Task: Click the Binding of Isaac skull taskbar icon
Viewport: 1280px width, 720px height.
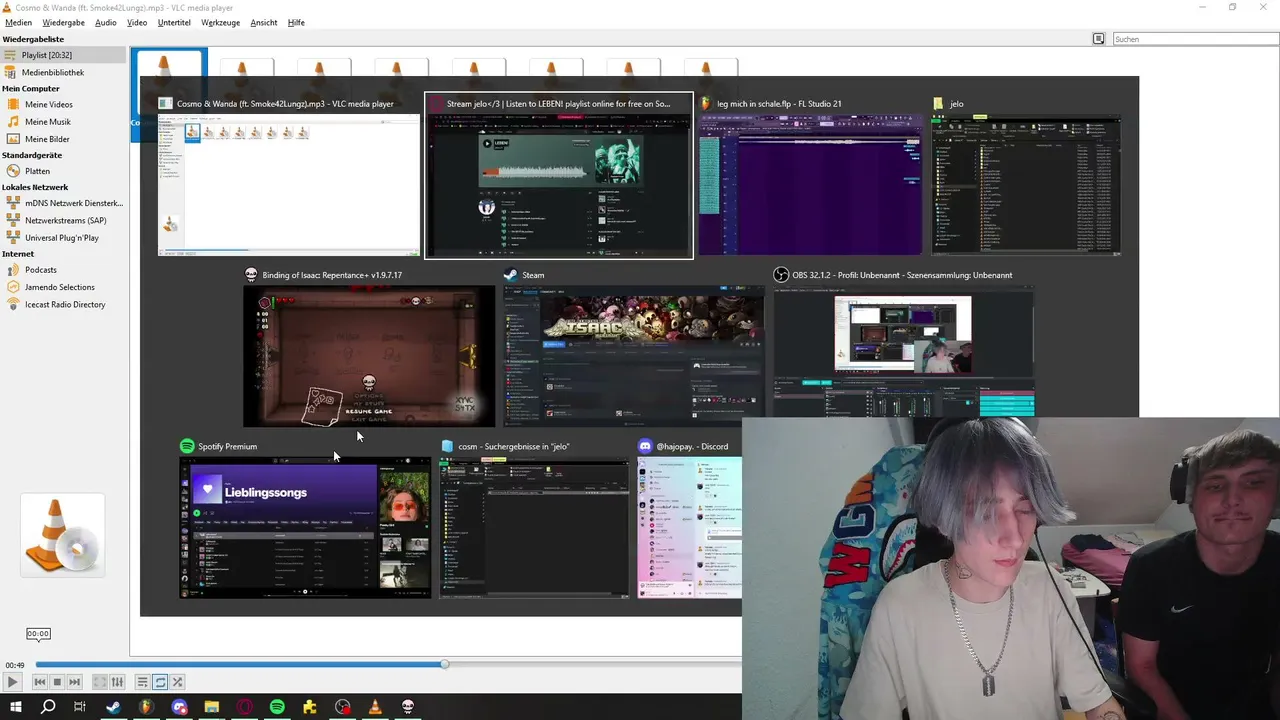Action: pyautogui.click(x=408, y=707)
